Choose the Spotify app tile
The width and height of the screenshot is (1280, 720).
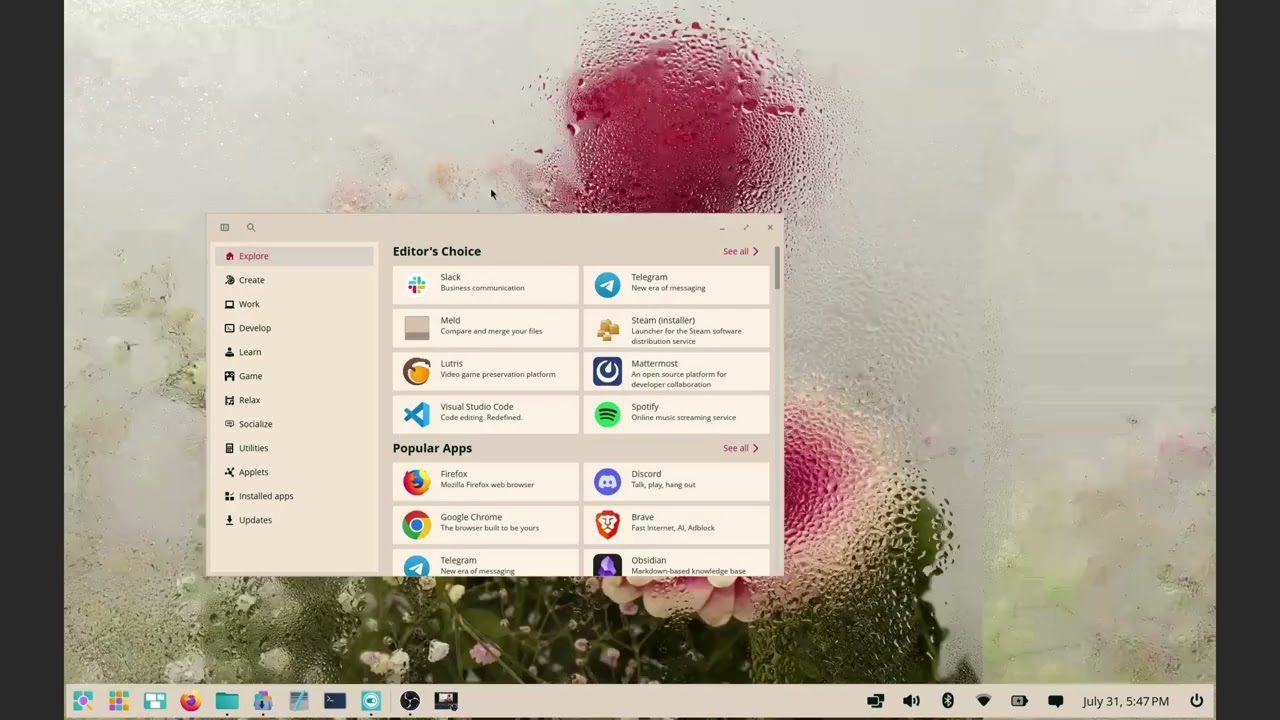(676, 414)
